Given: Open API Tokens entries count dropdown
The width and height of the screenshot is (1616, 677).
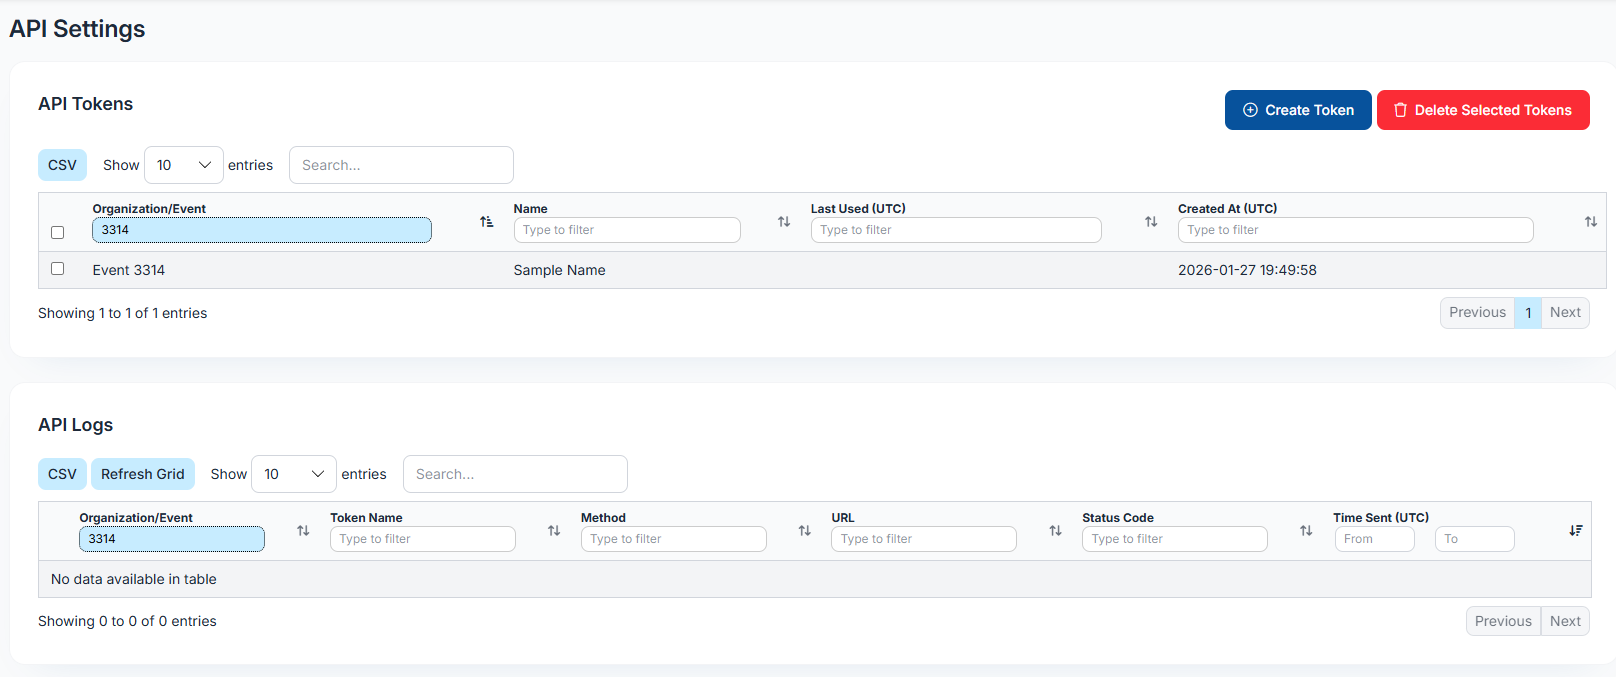Looking at the screenshot, I should [x=184, y=165].
